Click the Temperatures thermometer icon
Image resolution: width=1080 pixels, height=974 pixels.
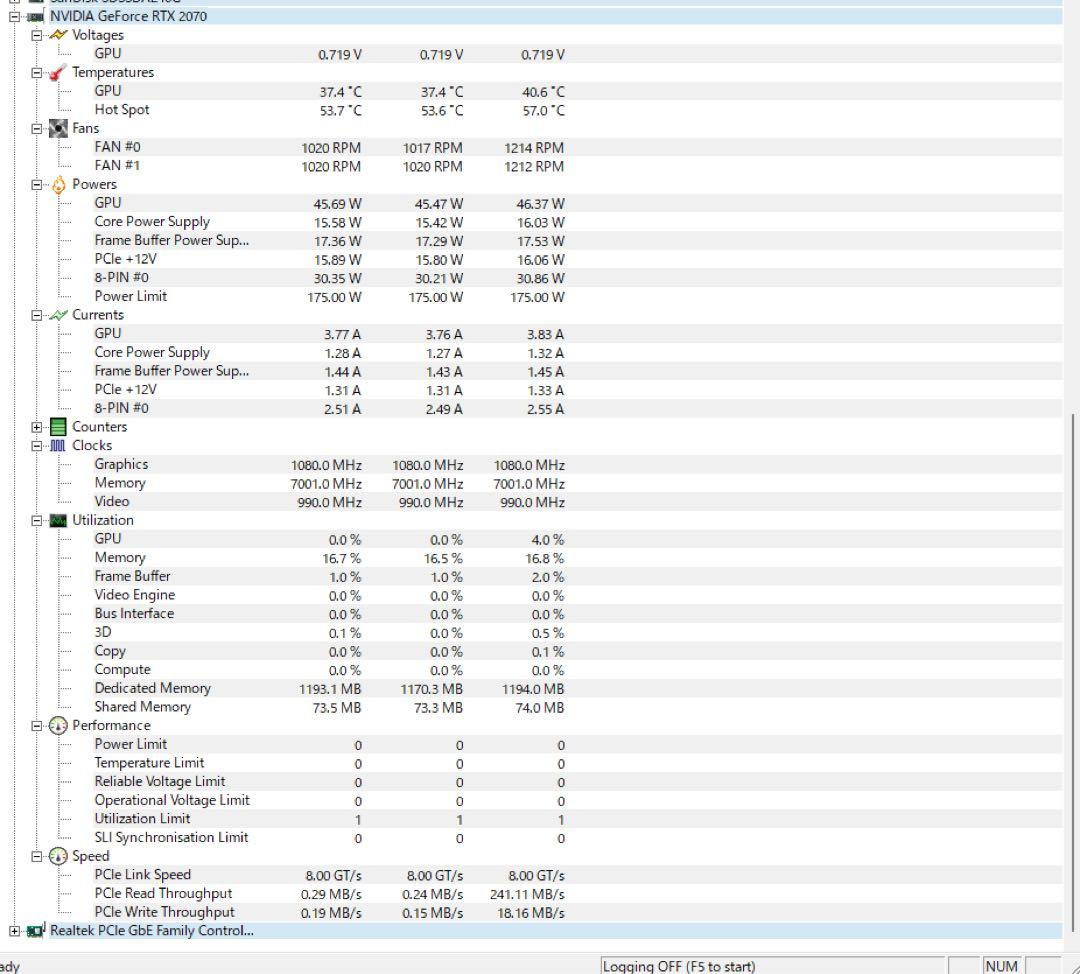[x=58, y=73]
